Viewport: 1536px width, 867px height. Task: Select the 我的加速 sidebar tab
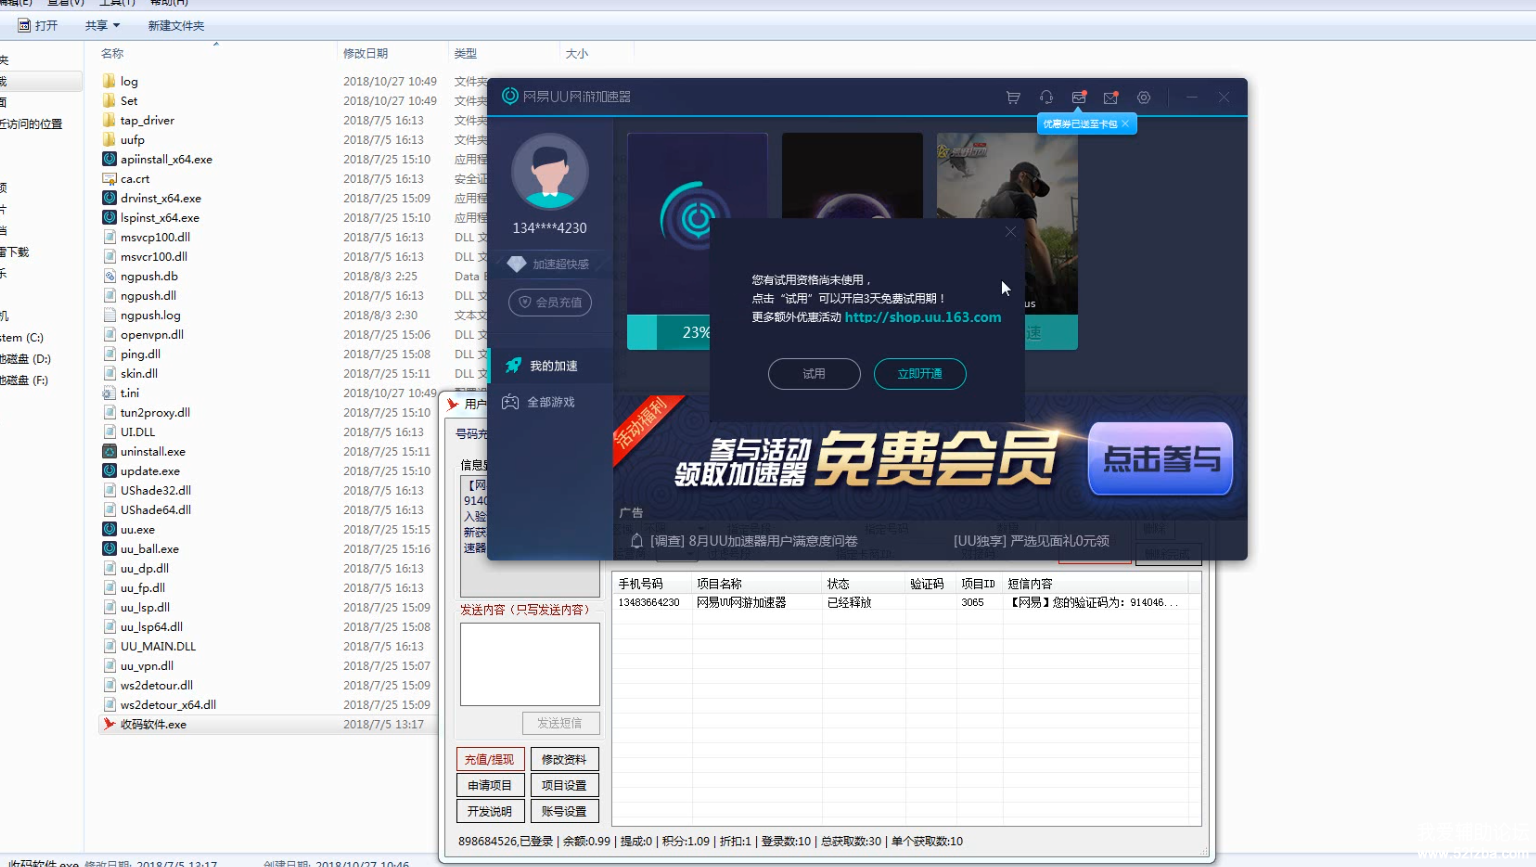[x=551, y=366]
